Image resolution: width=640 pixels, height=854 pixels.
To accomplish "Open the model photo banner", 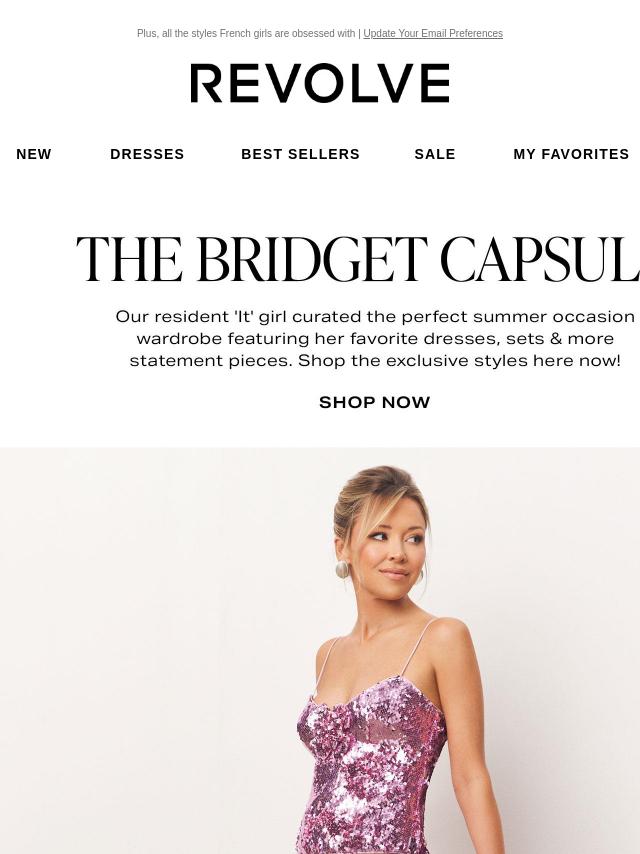I will (320, 650).
